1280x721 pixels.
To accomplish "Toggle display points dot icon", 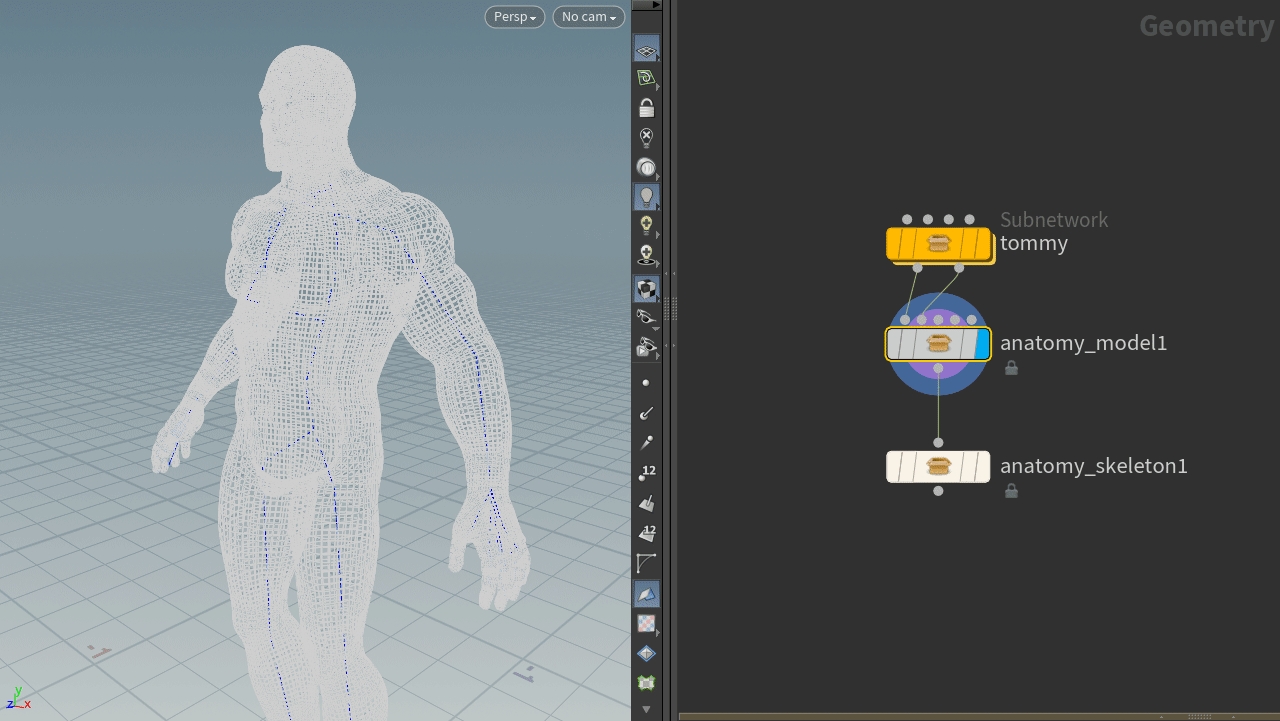I will click(646, 383).
